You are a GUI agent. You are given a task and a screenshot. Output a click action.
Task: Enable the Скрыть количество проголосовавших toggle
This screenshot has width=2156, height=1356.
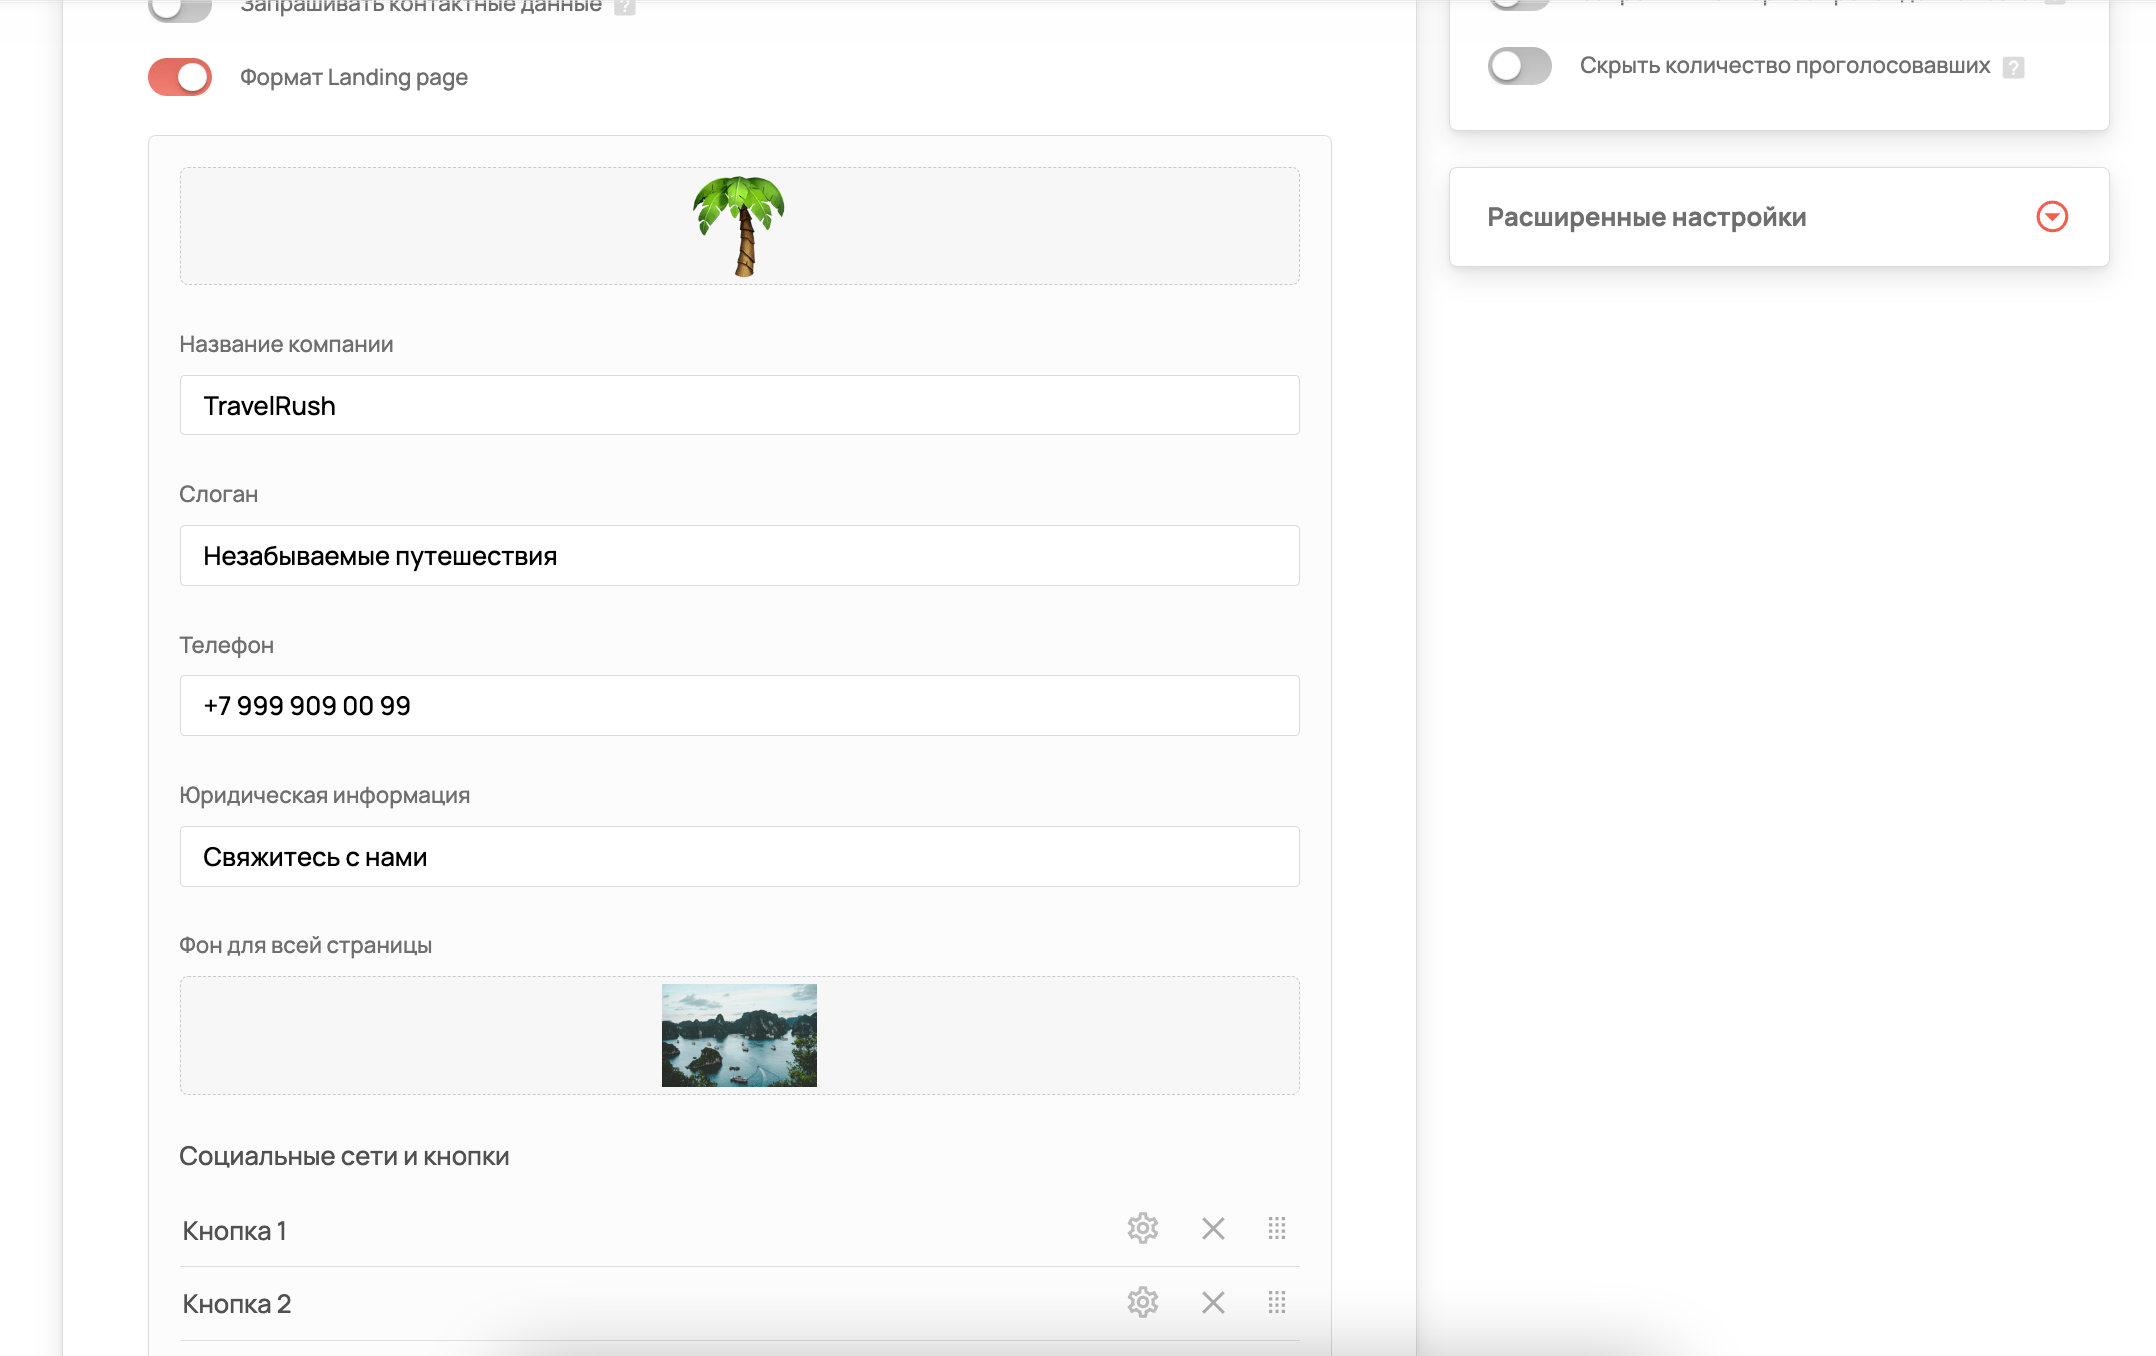[x=1519, y=66]
